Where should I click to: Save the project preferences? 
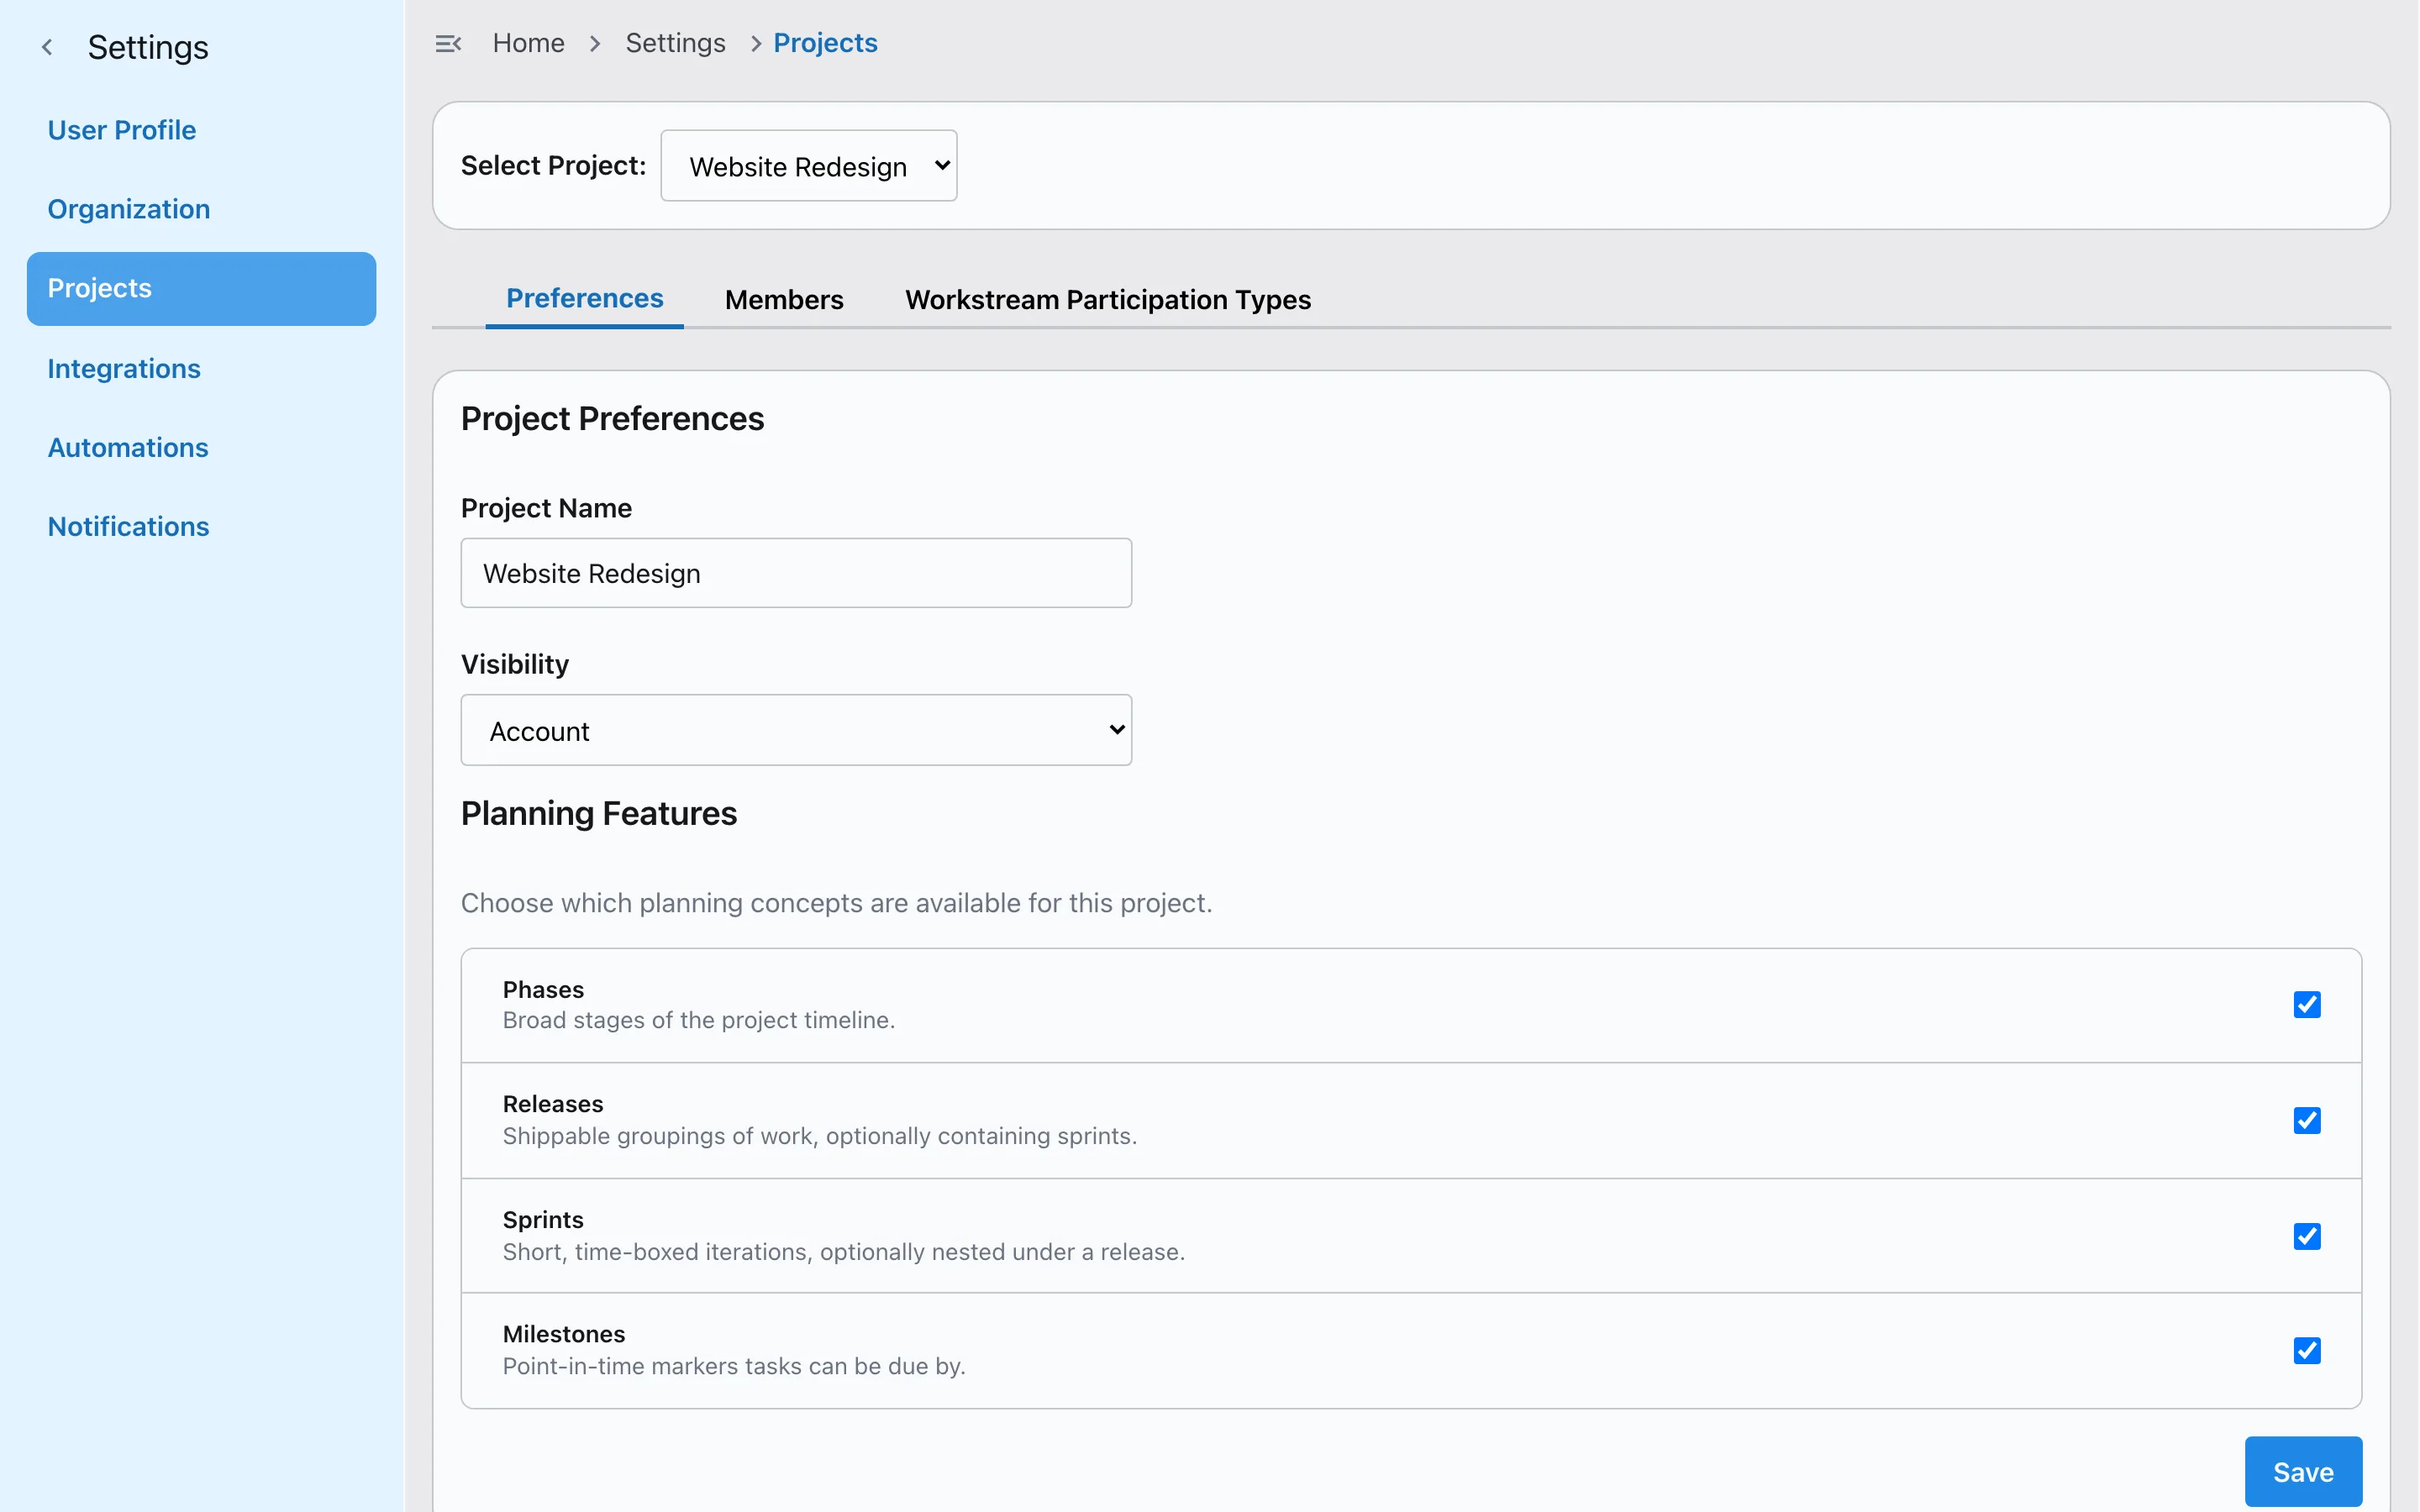click(x=2303, y=1472)
